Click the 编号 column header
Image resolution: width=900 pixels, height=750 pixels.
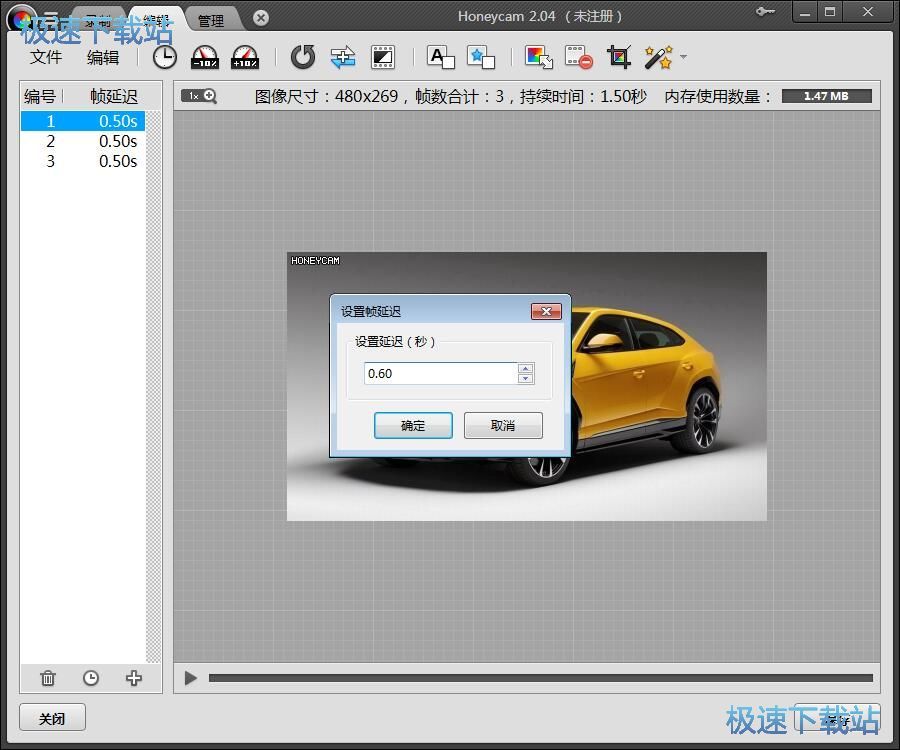(x=40, y=96)
